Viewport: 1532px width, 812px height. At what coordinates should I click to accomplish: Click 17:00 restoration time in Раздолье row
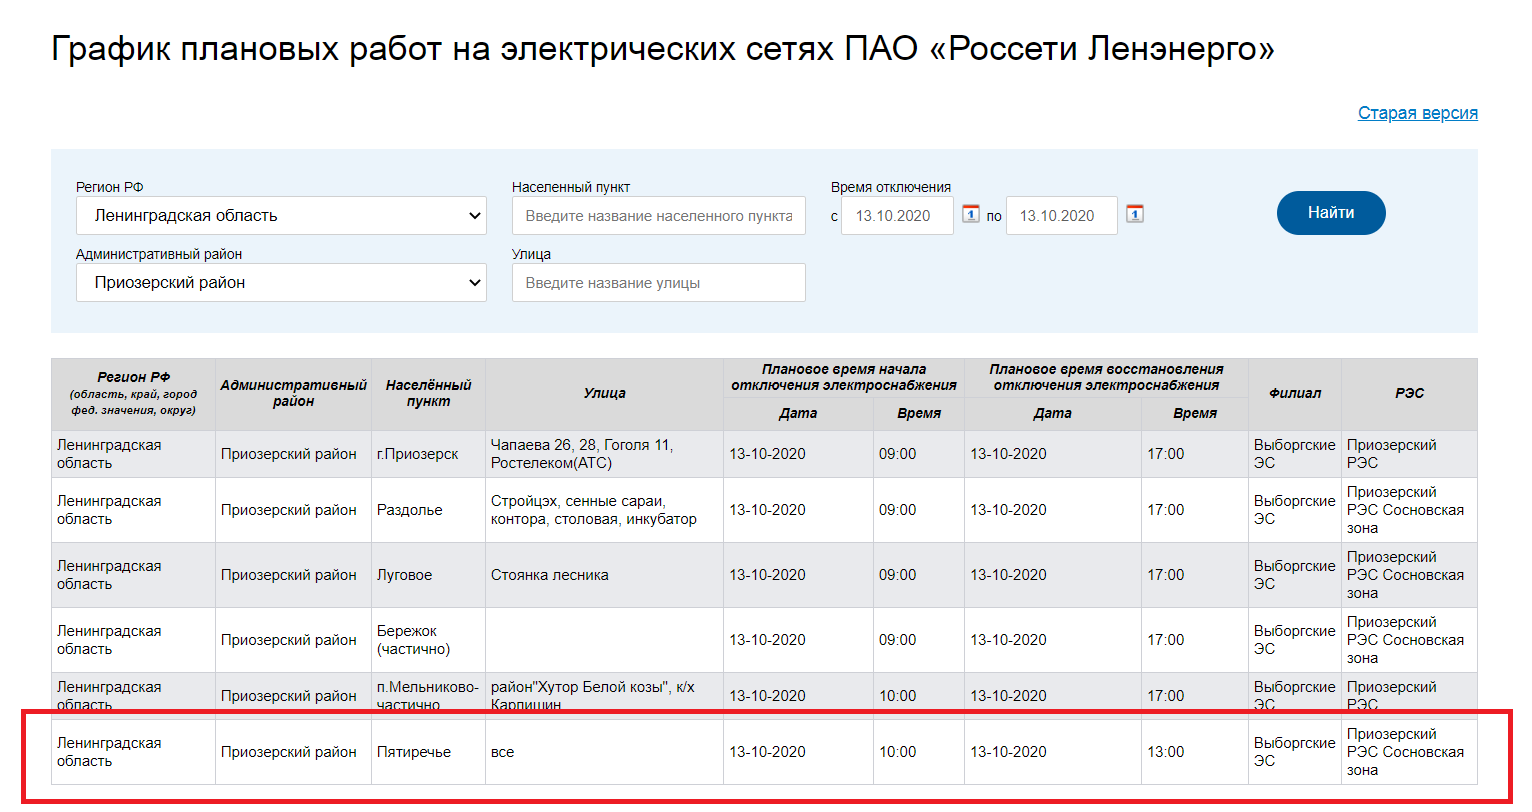tap(1195, 510)
